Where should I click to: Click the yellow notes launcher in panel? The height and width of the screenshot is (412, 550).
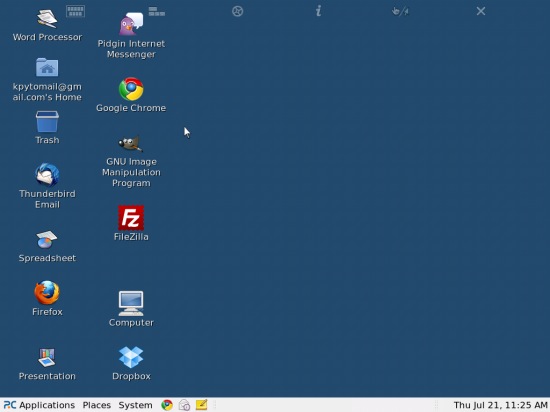tap(201, 405)
